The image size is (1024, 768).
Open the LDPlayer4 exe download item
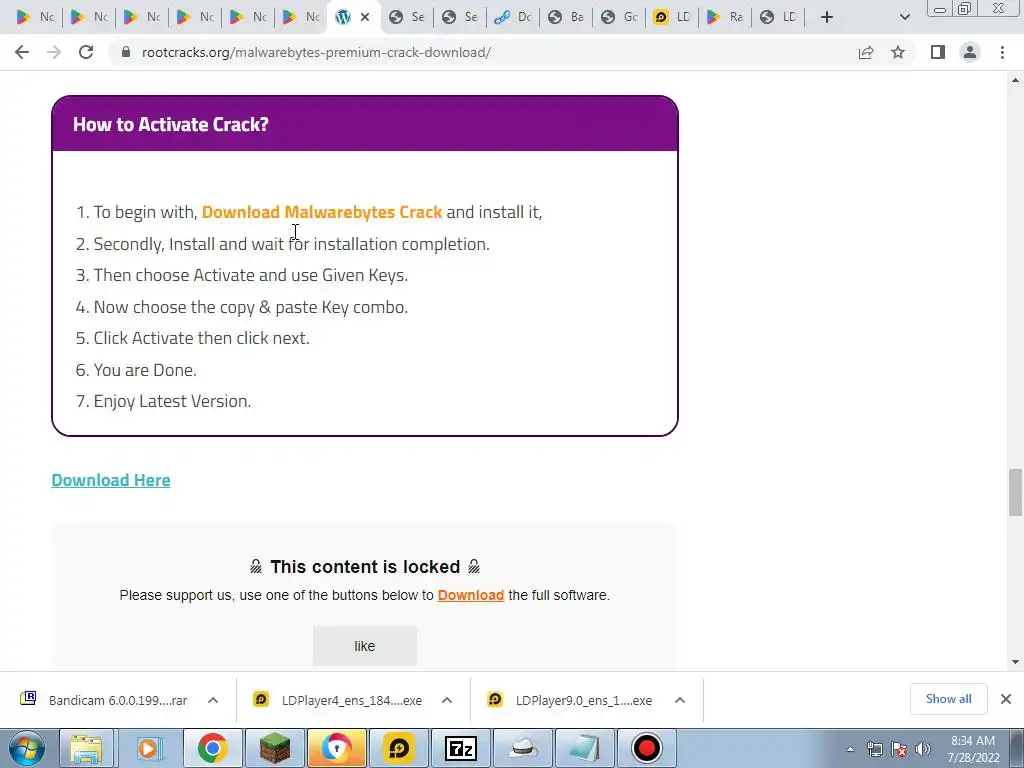click(x=338, y=700)
